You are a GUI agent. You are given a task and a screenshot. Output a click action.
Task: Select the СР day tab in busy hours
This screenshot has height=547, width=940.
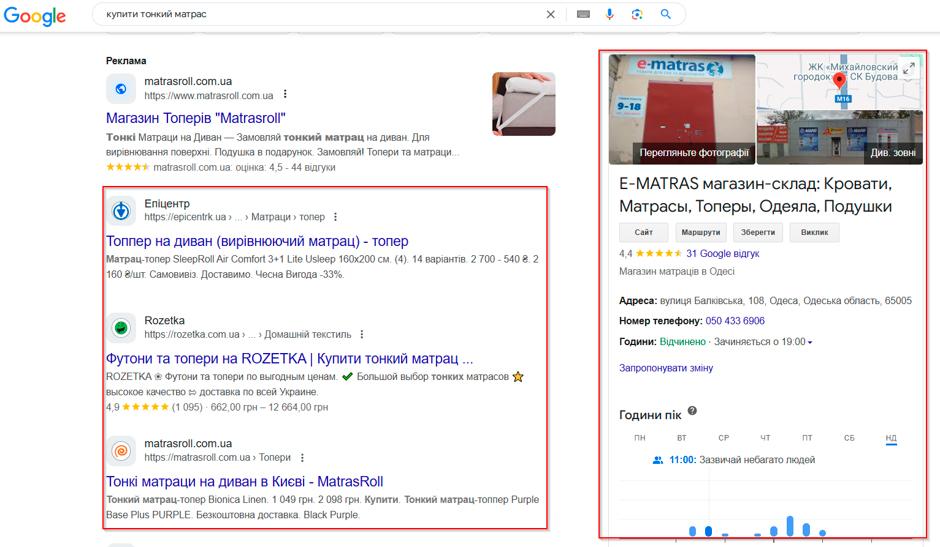pos(724,438)
